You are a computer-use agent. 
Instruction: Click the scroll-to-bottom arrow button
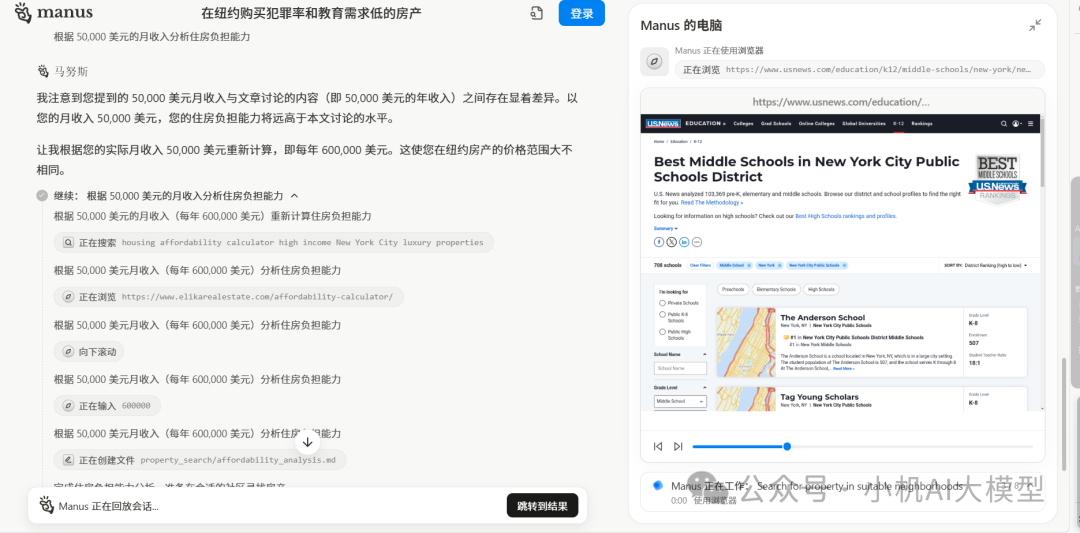308,442
